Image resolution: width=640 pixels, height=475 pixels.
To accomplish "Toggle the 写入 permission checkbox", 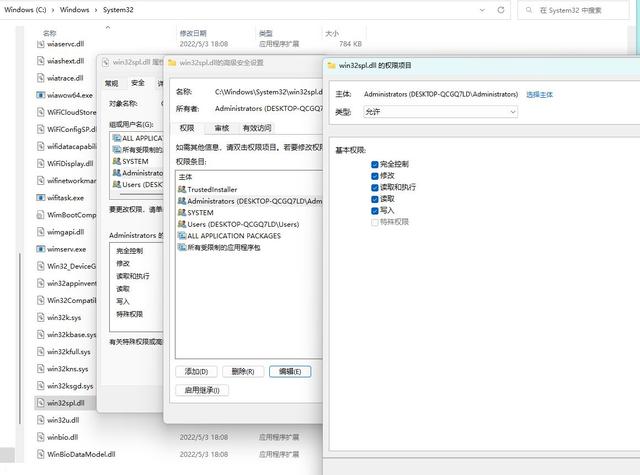I will tap(375, 211).
